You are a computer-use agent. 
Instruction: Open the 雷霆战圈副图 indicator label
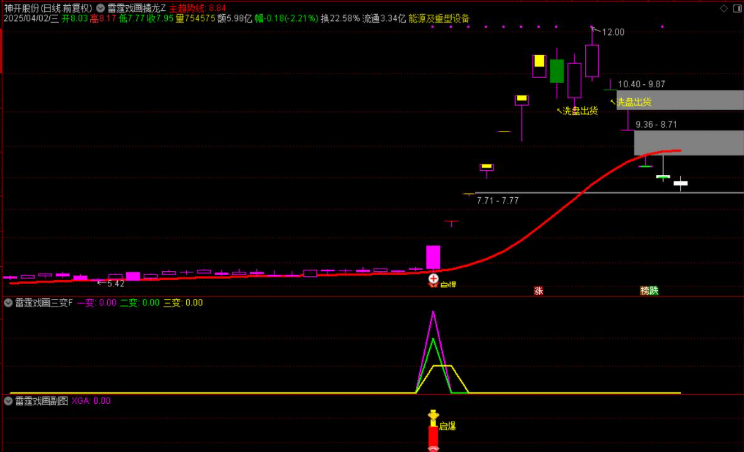click(x=41, y=400)
